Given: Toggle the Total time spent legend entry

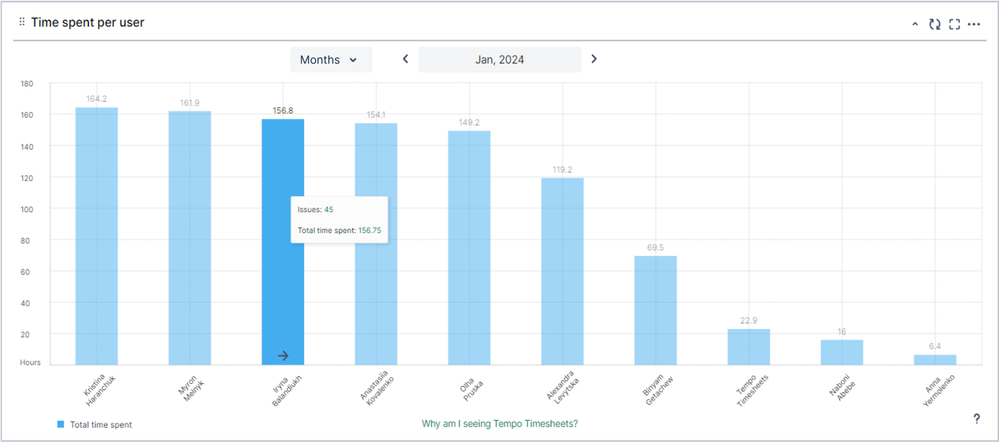Looking at the screenshot, I should click(x=94, y=424).
